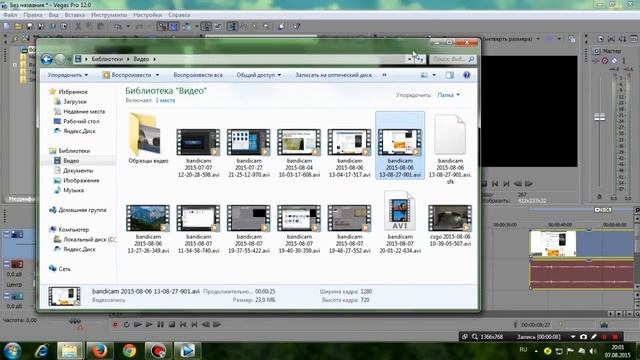This screenshot has width=640, height=360.
Task: Open the Упорядочить dropdown in Explorer toolbar
Action: coord(68,75)
